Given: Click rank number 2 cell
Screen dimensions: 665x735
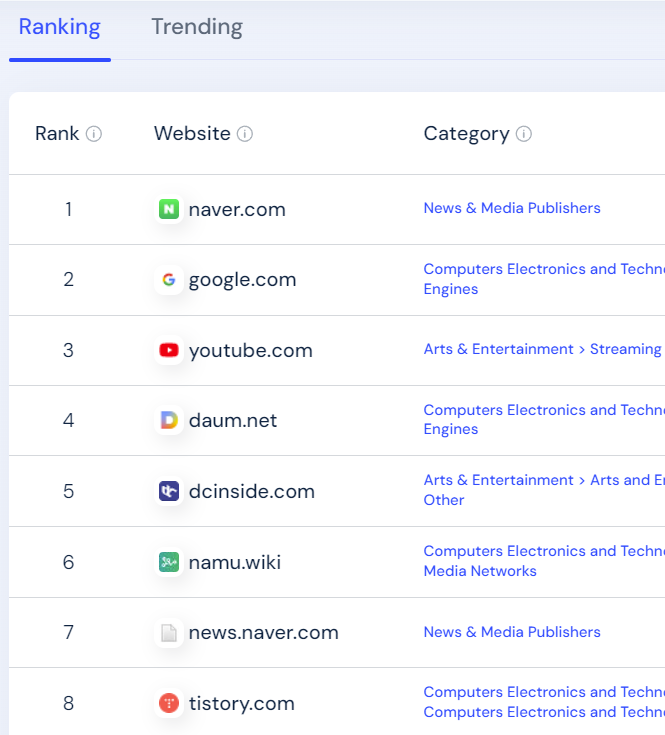Looking at the screenshot, I should click(68, 280).
